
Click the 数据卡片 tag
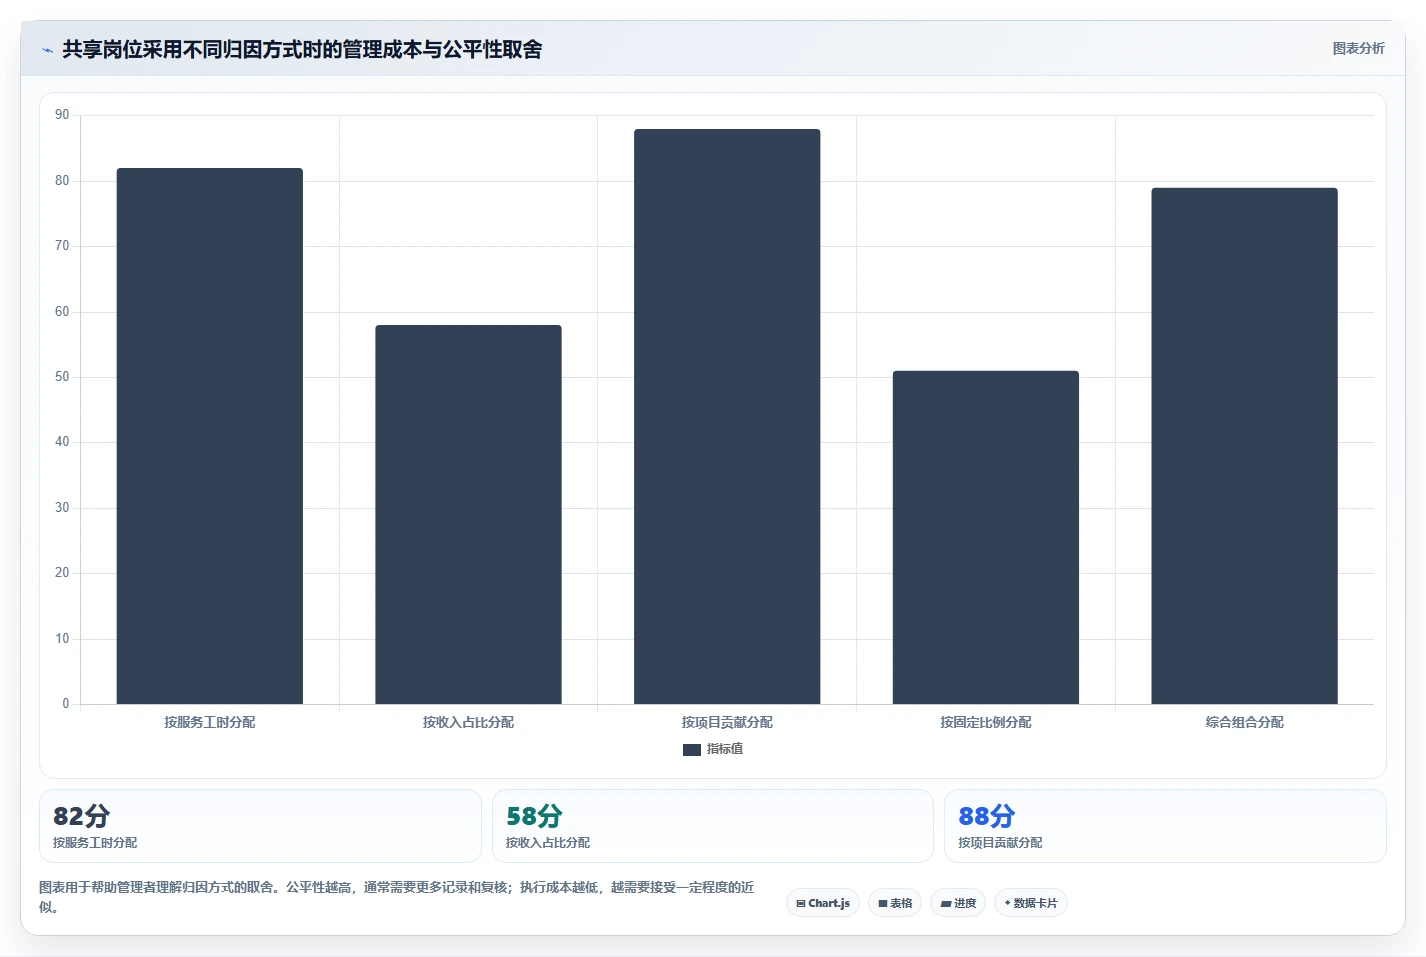(1031, 903)
